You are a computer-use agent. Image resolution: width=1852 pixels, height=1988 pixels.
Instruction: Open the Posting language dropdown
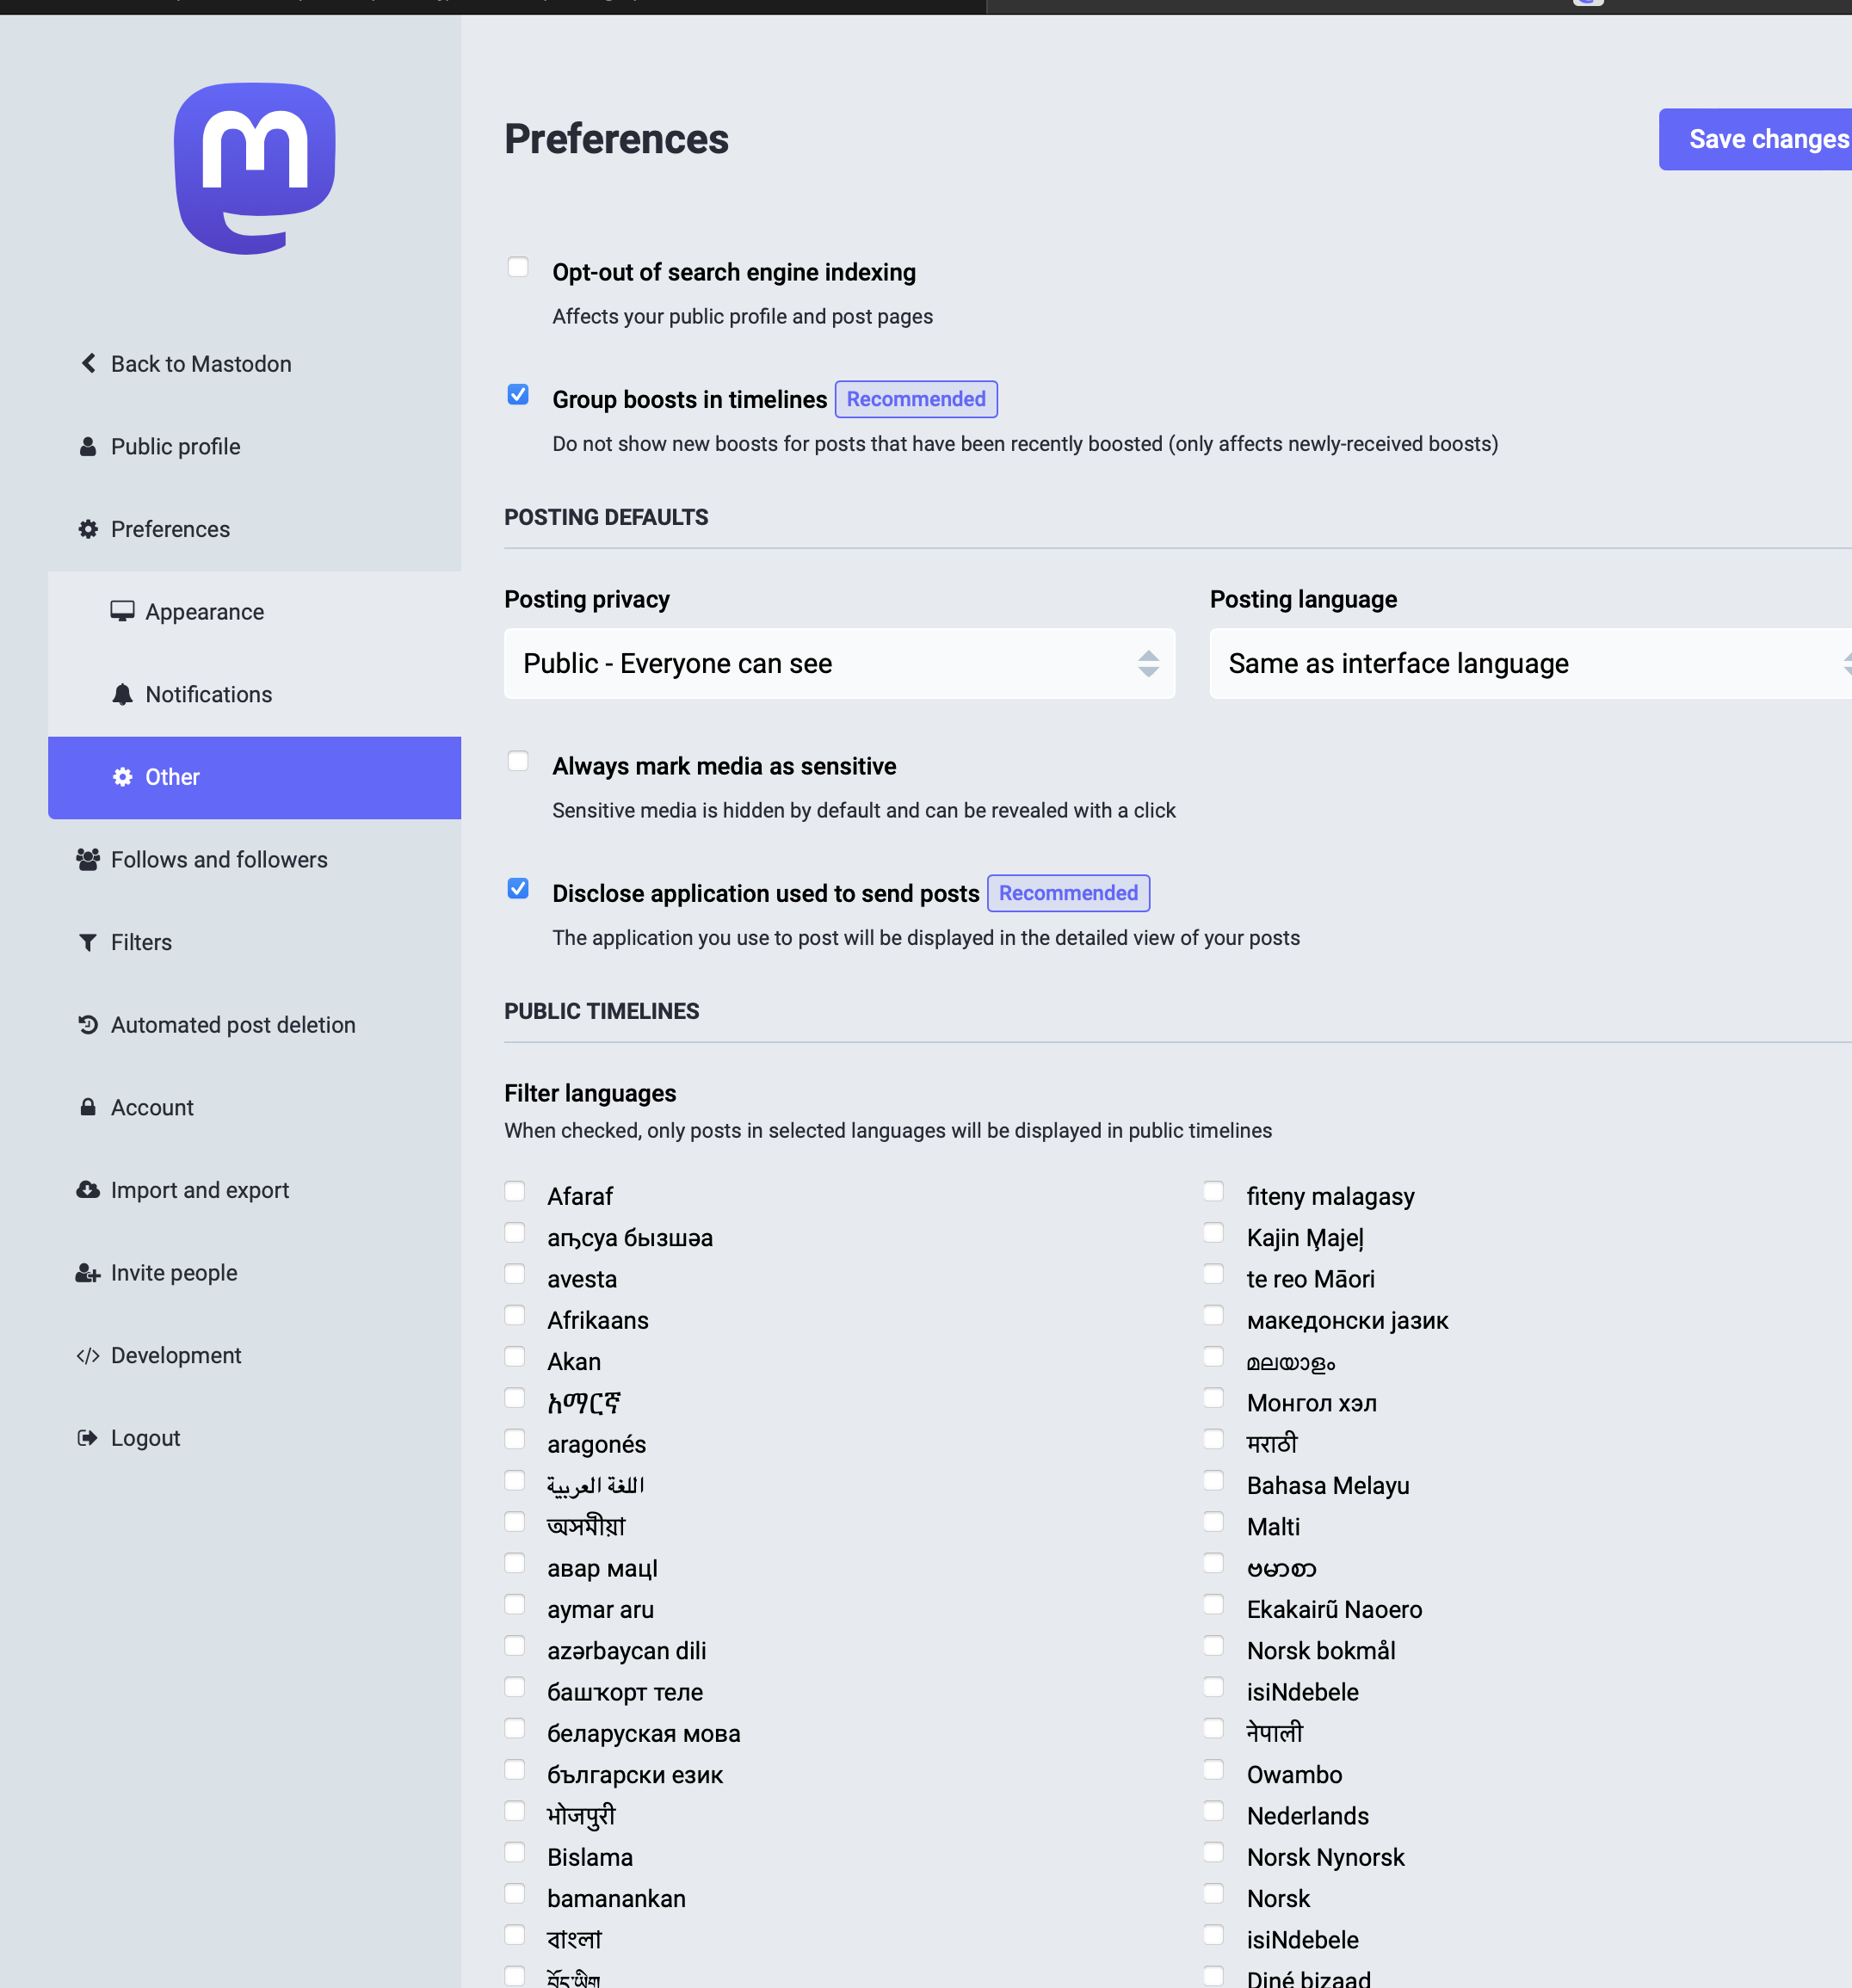(1530, 663)
